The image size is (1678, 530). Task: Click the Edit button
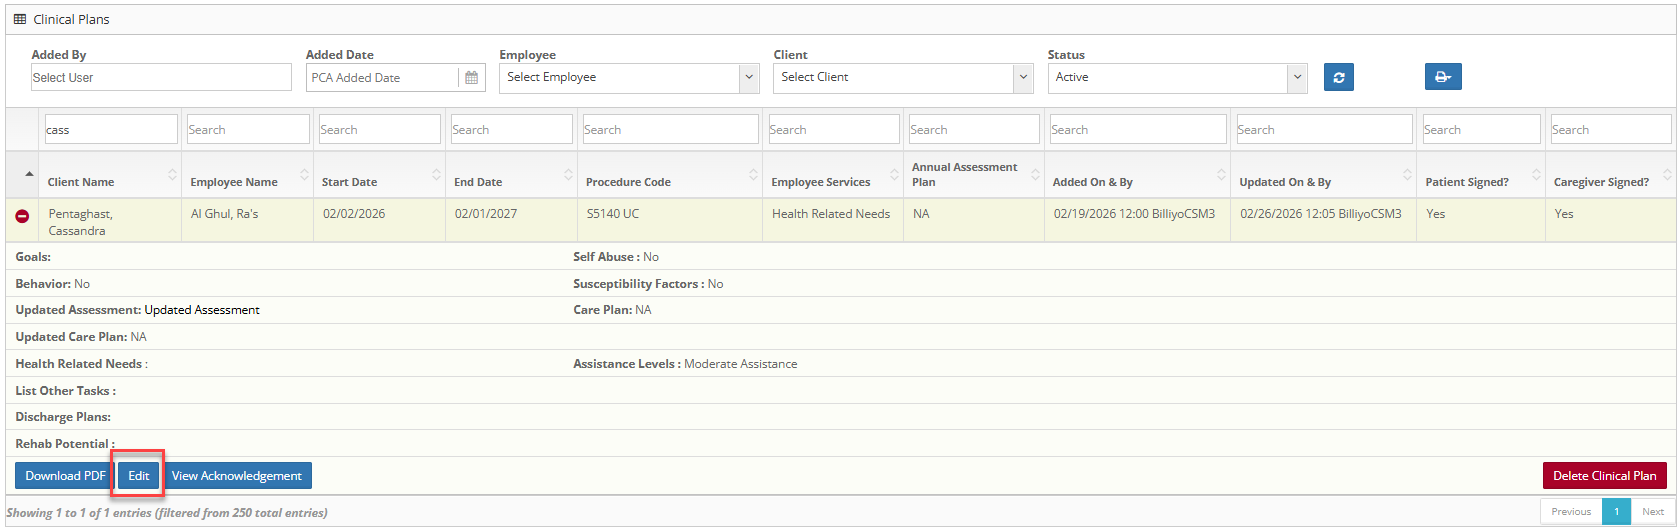click(x=138, y=476)
